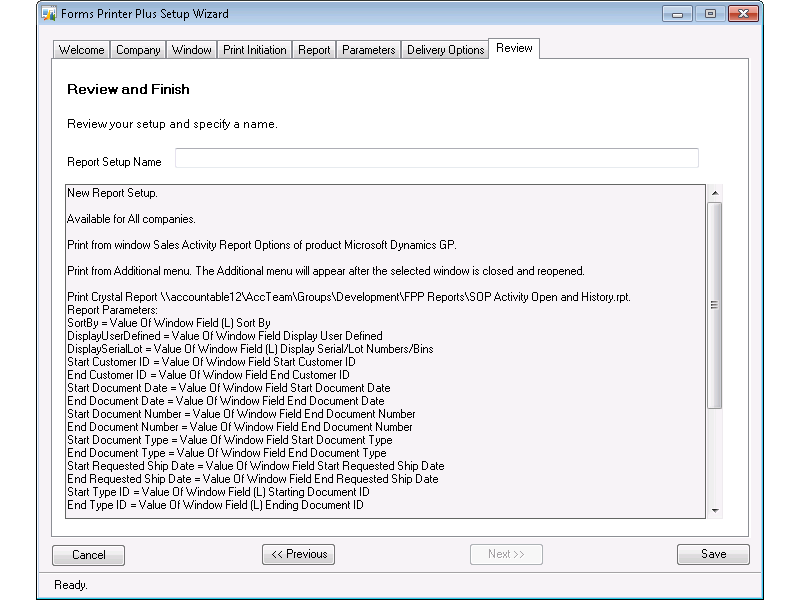This screenshot has height=600, width=800.
Task: Click the summary scrollbar down arrow
Action: 714,510
